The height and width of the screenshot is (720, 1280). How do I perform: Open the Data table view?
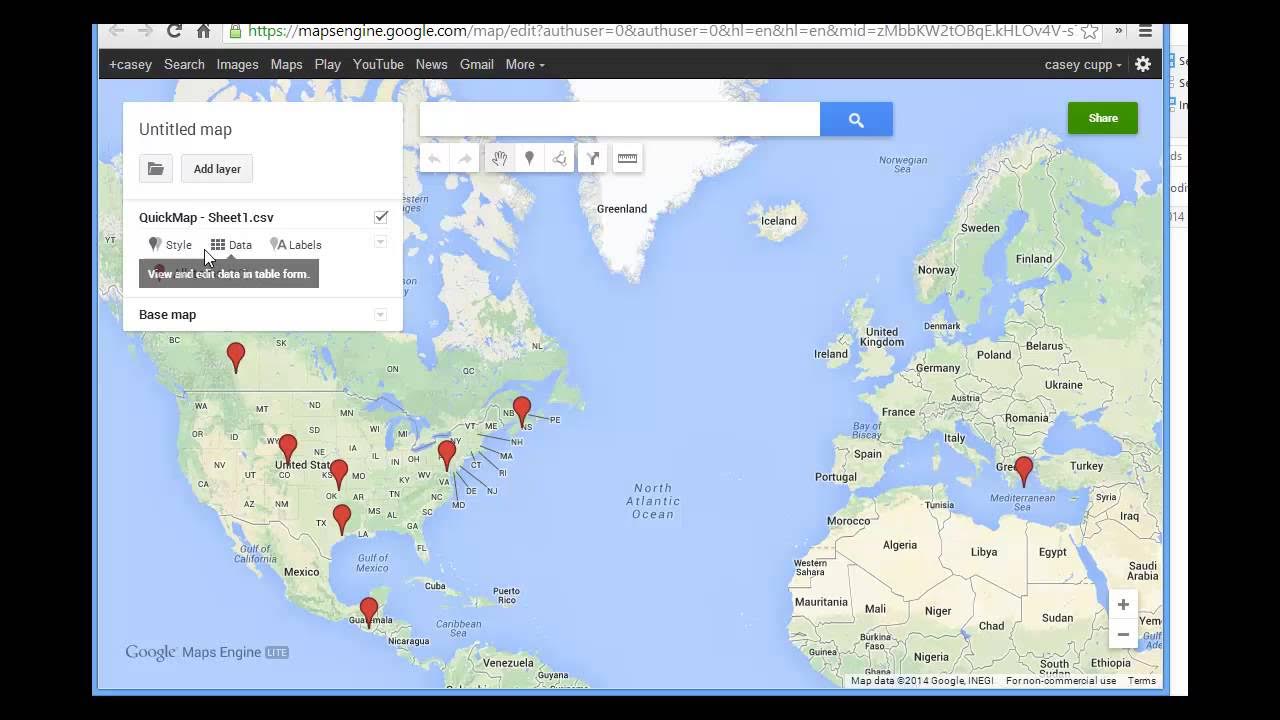pyautogui.click(x=231, y=245)
